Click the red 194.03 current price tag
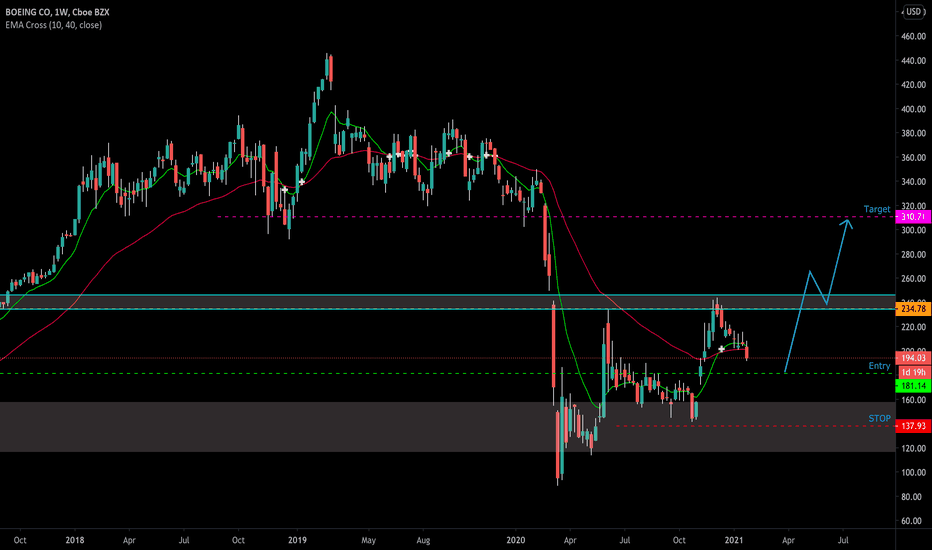The width and height of the screenshot is (932, 550). (x=913, y=358)
